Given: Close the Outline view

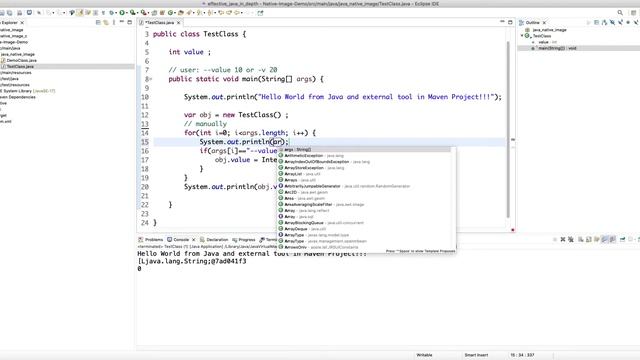Looking at the screenshot, I should click(544, 22).
